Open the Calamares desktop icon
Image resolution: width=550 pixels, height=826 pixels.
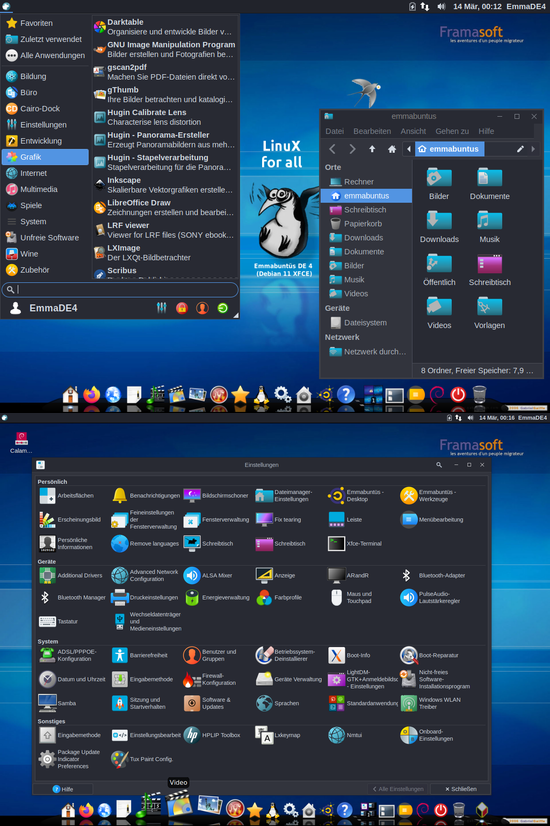coord(21,442)
